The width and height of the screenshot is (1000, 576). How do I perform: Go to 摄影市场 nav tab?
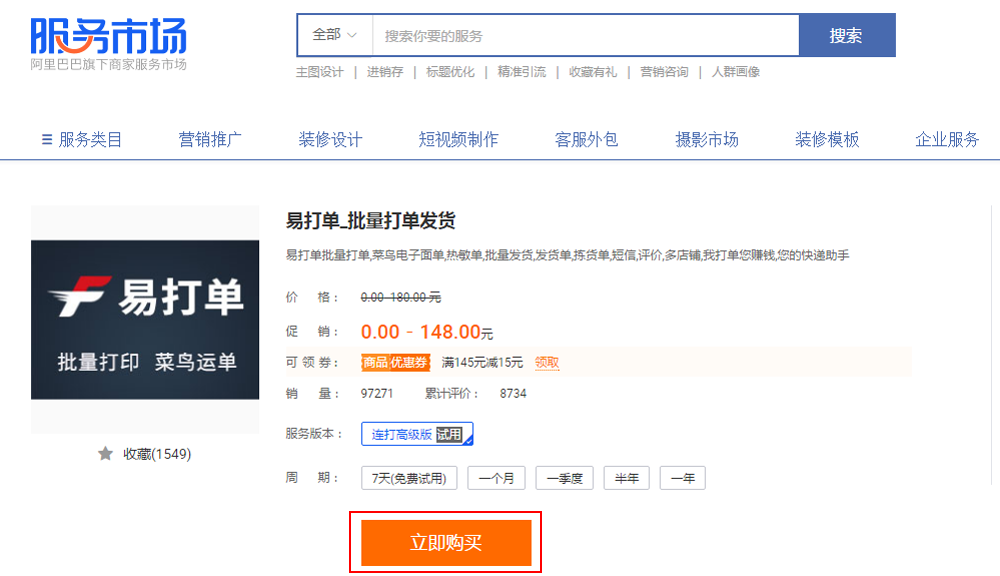point(707,139)
